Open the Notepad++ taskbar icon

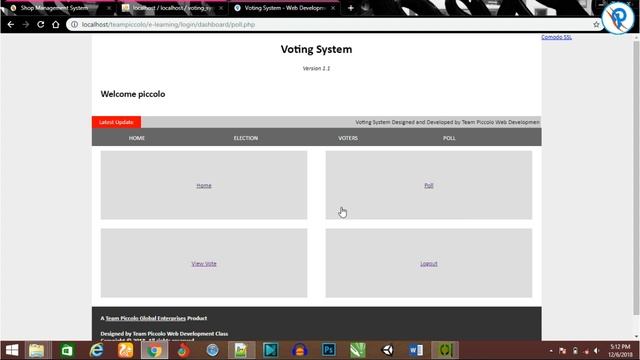241,350
